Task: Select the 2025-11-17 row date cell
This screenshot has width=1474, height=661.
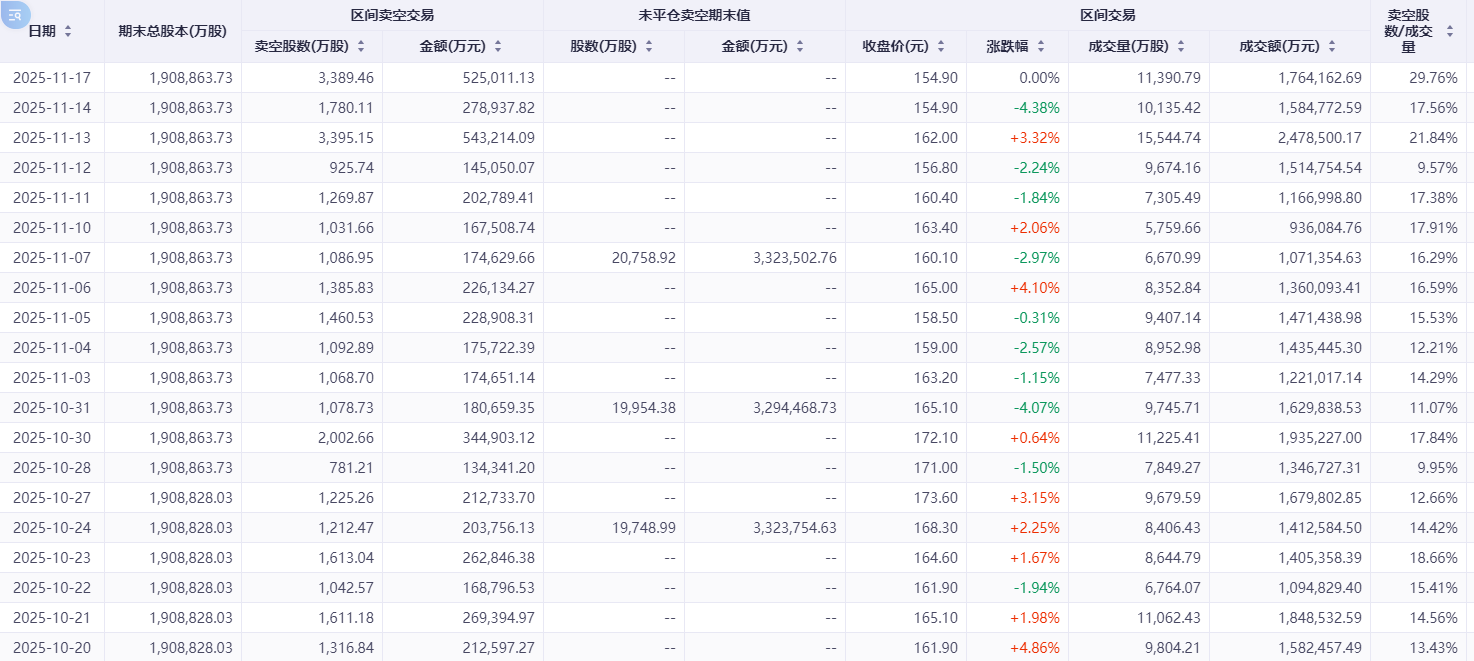Action: (x=52, y=78)
